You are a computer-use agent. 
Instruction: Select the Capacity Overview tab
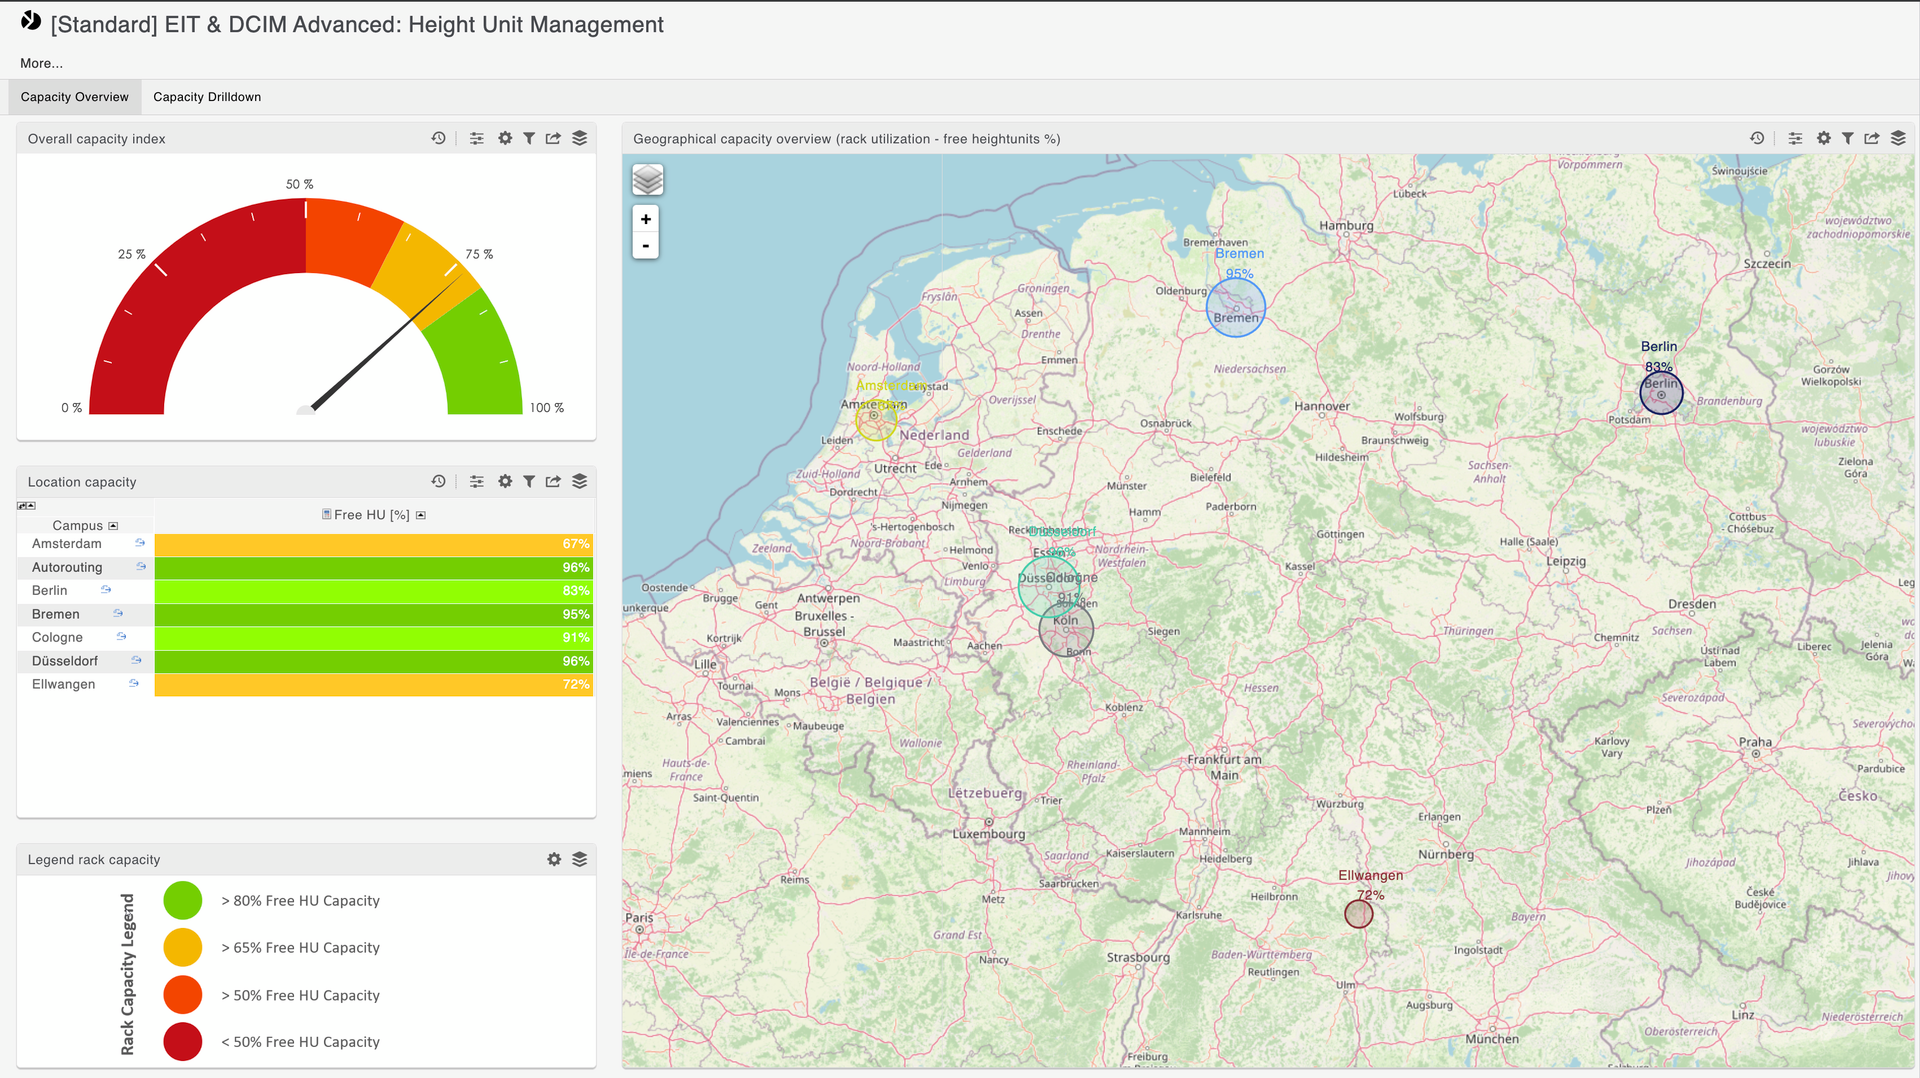[x=75, y=97]
